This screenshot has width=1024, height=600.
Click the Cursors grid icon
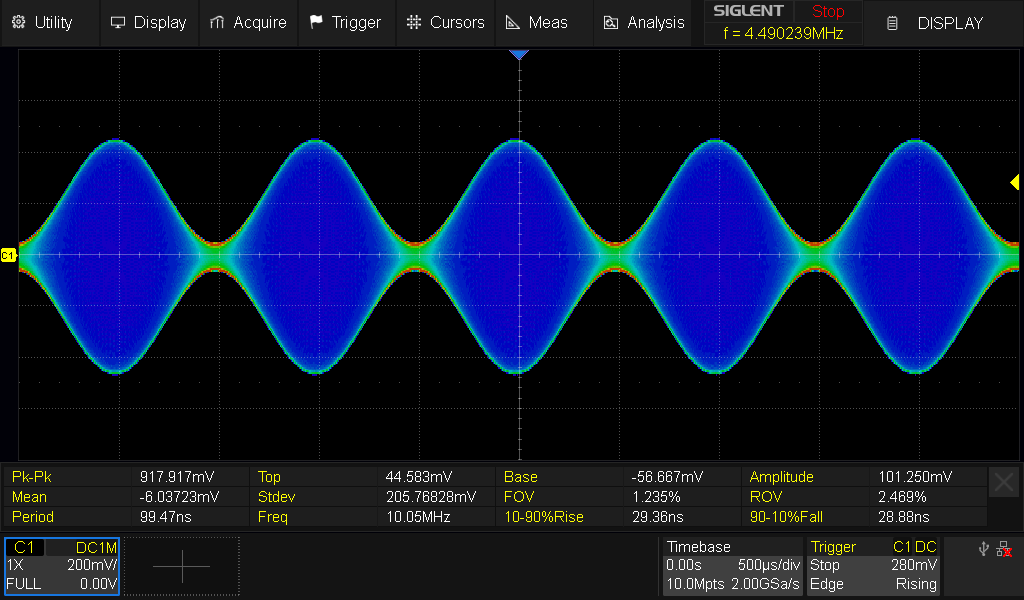coord(413,22)
